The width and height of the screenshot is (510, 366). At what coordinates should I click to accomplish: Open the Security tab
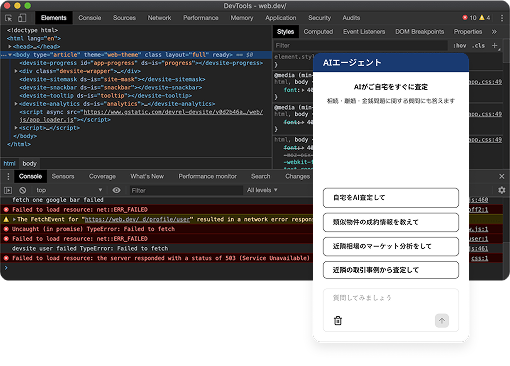coord(319,18)
